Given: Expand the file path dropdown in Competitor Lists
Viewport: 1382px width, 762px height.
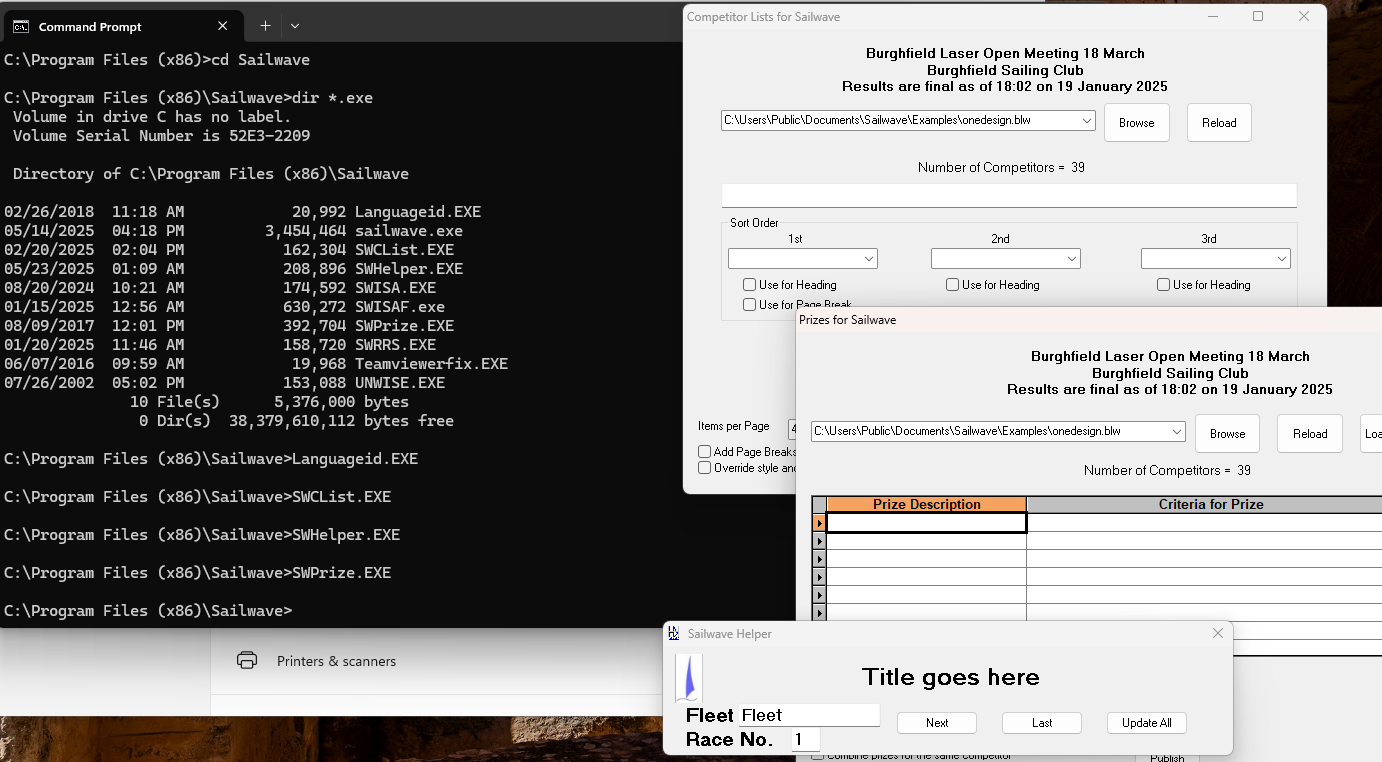Looking at the screenshot, I should 1086,121.
